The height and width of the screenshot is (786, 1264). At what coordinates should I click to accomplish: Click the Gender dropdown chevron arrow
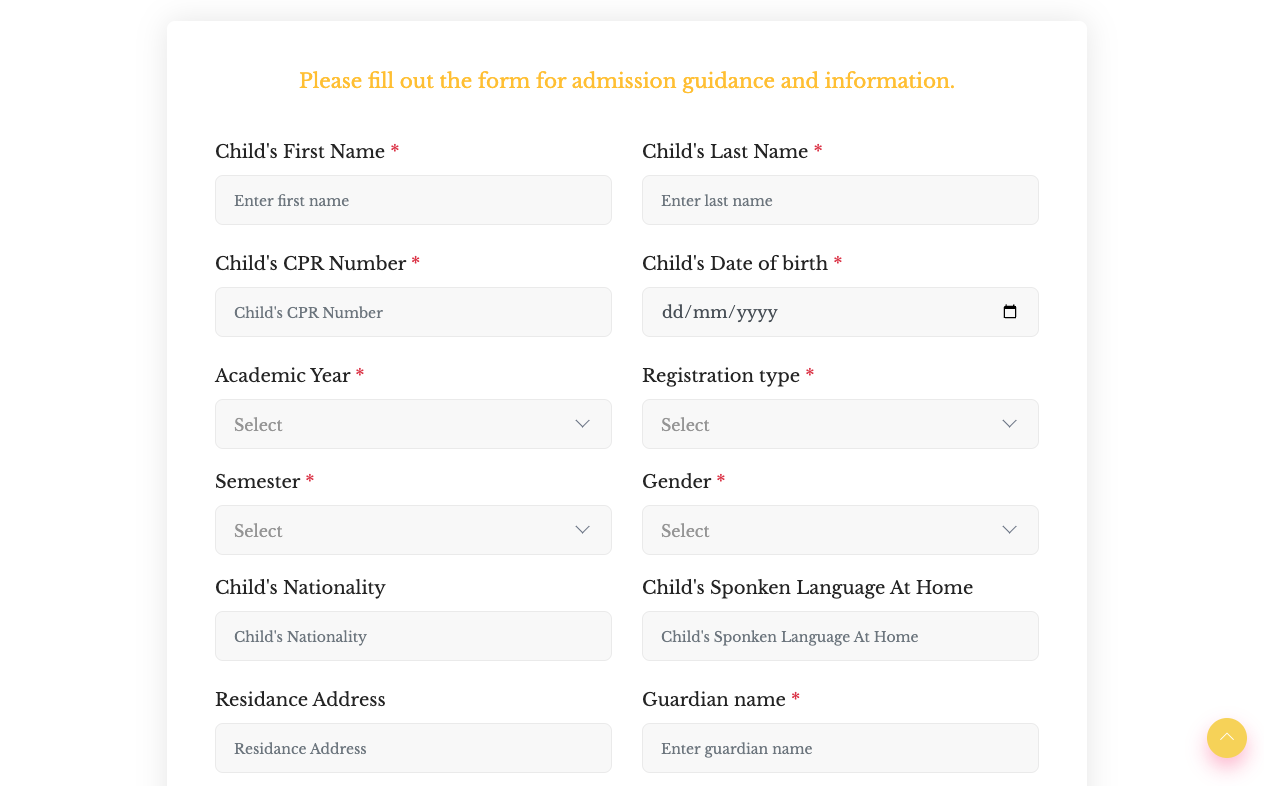[1009, 530]
